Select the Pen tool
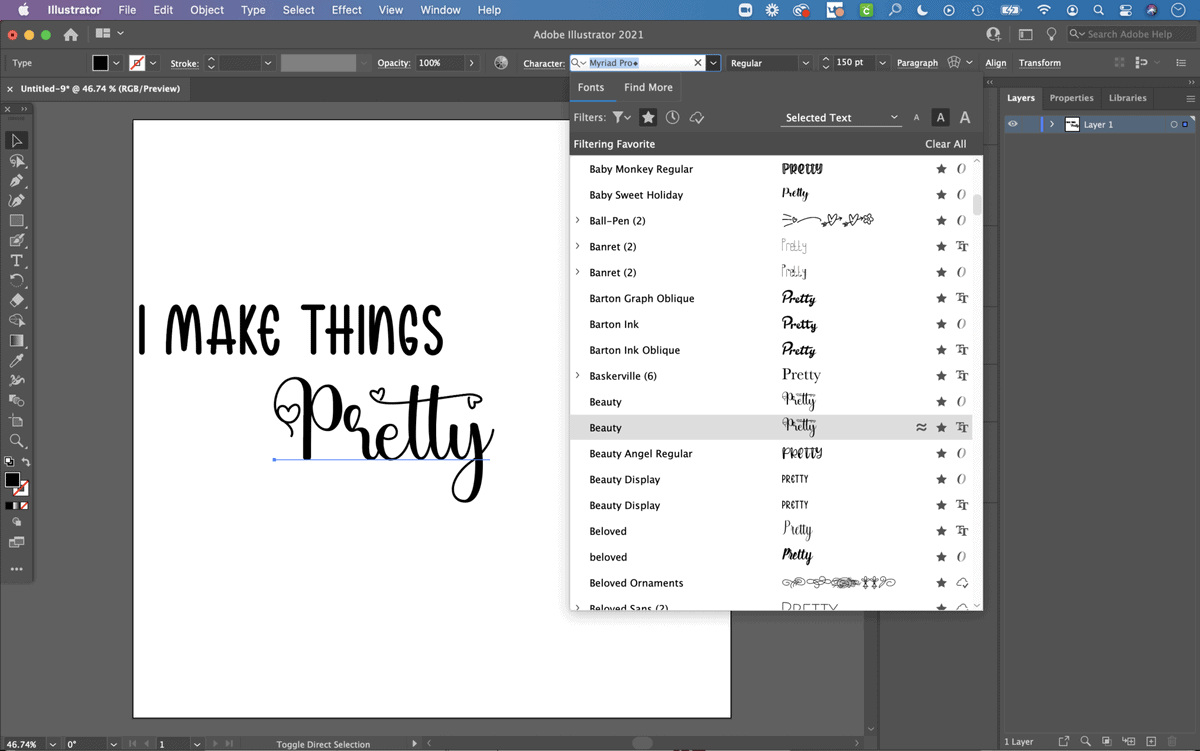Viewport: 1200px width, 751px height. (x=16, y=181)
